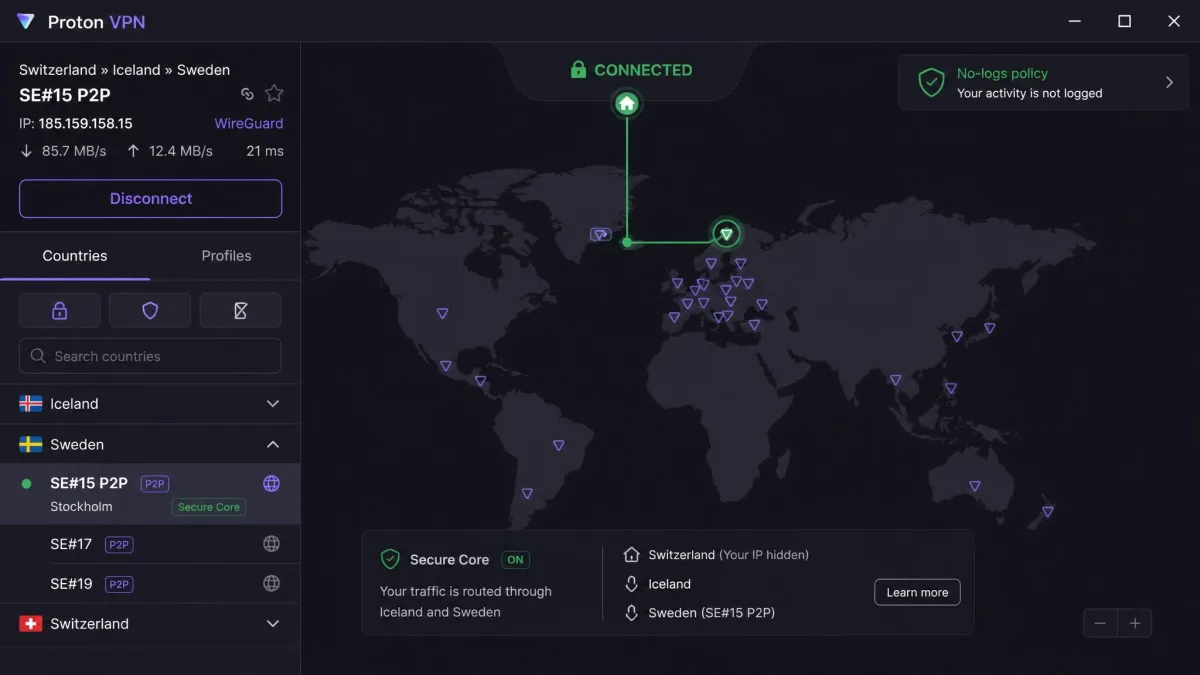Expand the Iceland server list
The height and width of the screenshot is (675, 1200).
(272, 404)
